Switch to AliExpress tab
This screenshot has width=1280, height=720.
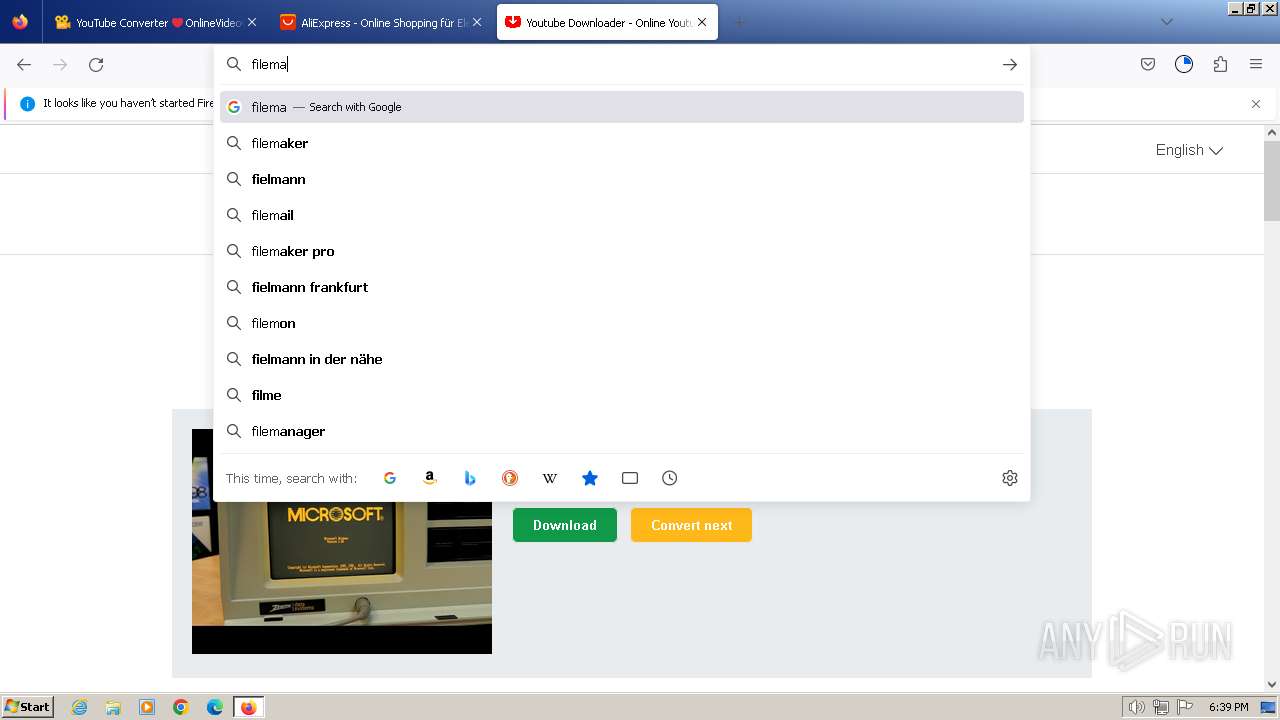[x=380, y=22]
